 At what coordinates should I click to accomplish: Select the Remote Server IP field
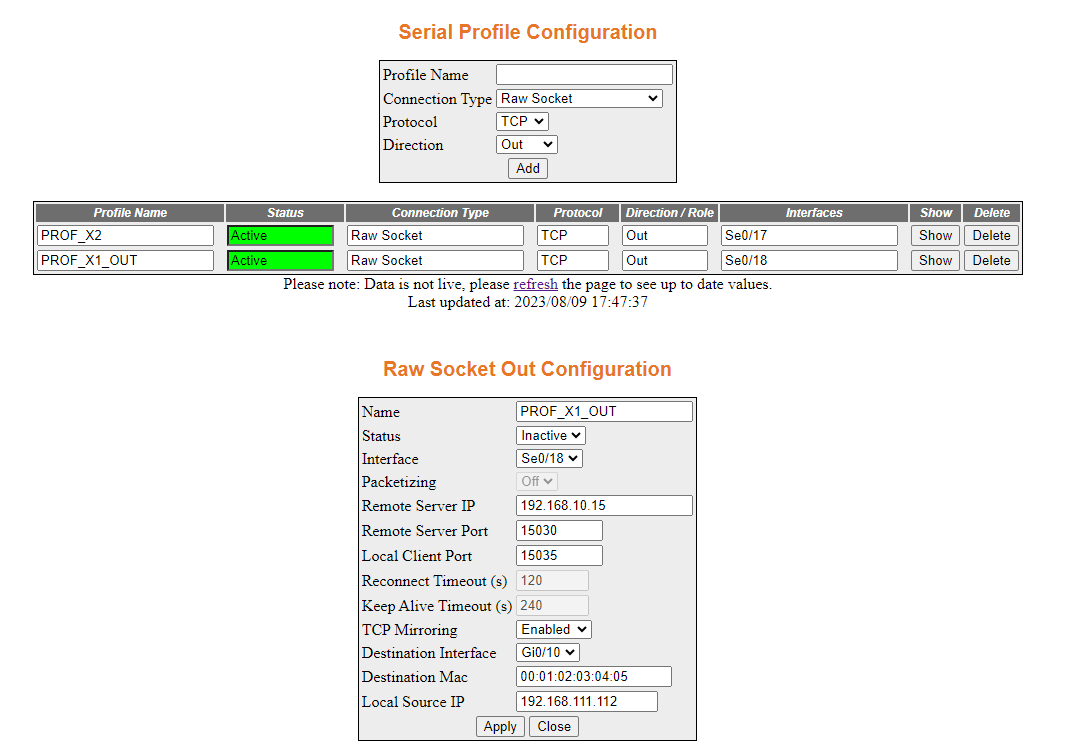point(603,505)
